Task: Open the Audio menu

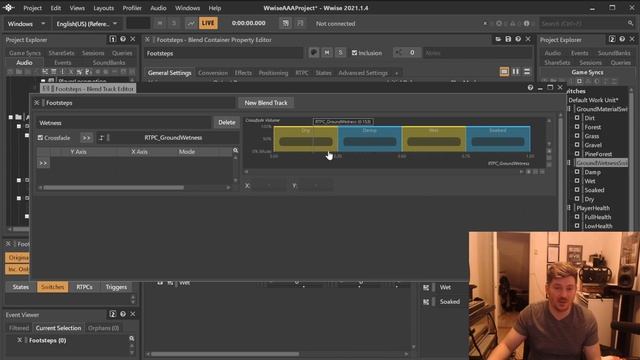Action: tap(158, 8)
